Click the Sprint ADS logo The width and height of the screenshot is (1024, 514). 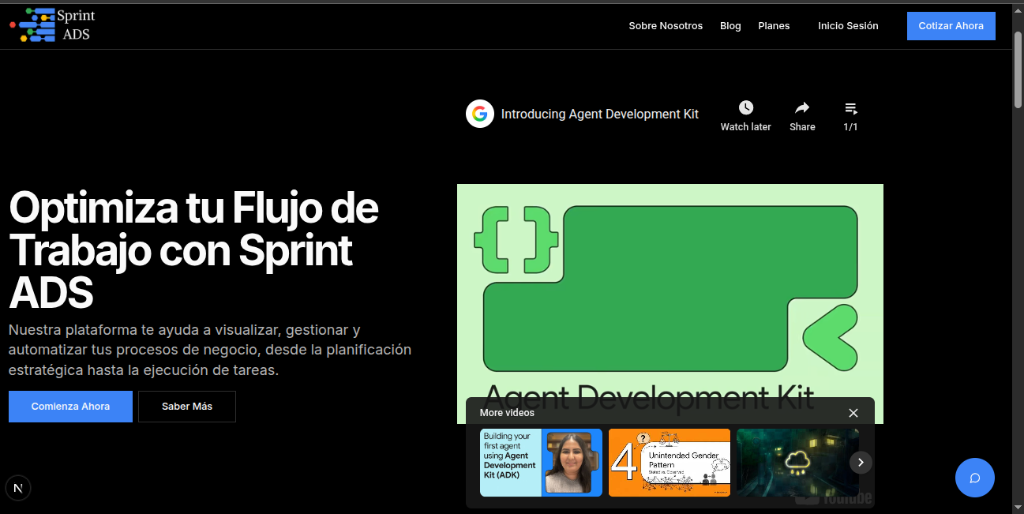(x=52, y=25)
